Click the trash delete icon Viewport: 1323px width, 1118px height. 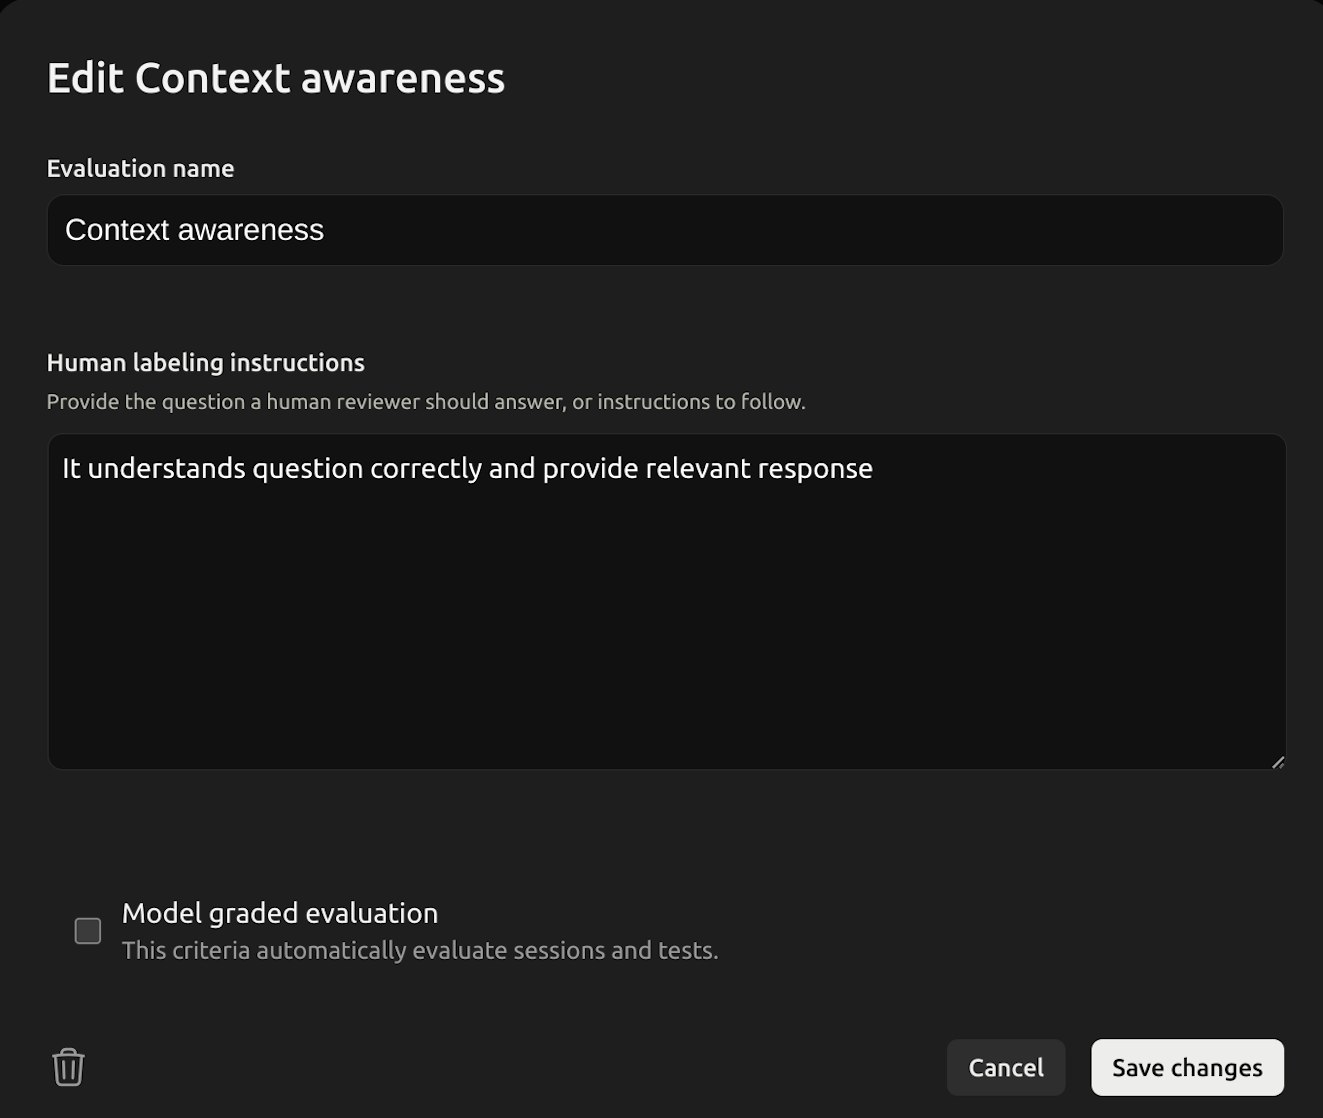[x=68, y=1067]
